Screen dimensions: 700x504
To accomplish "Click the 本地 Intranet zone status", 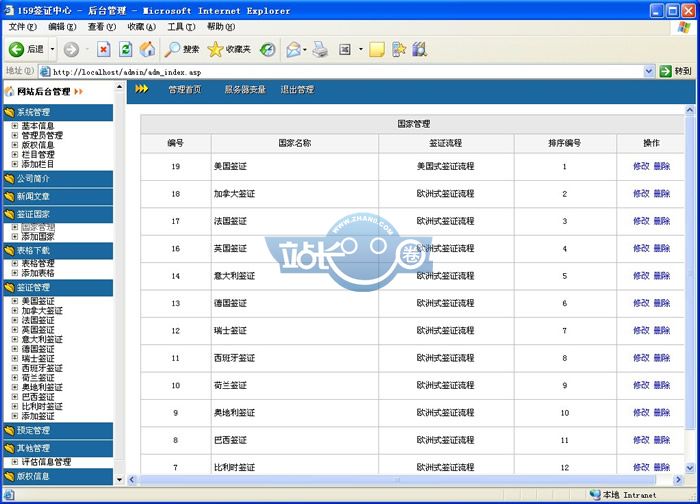I will point(623,495).
